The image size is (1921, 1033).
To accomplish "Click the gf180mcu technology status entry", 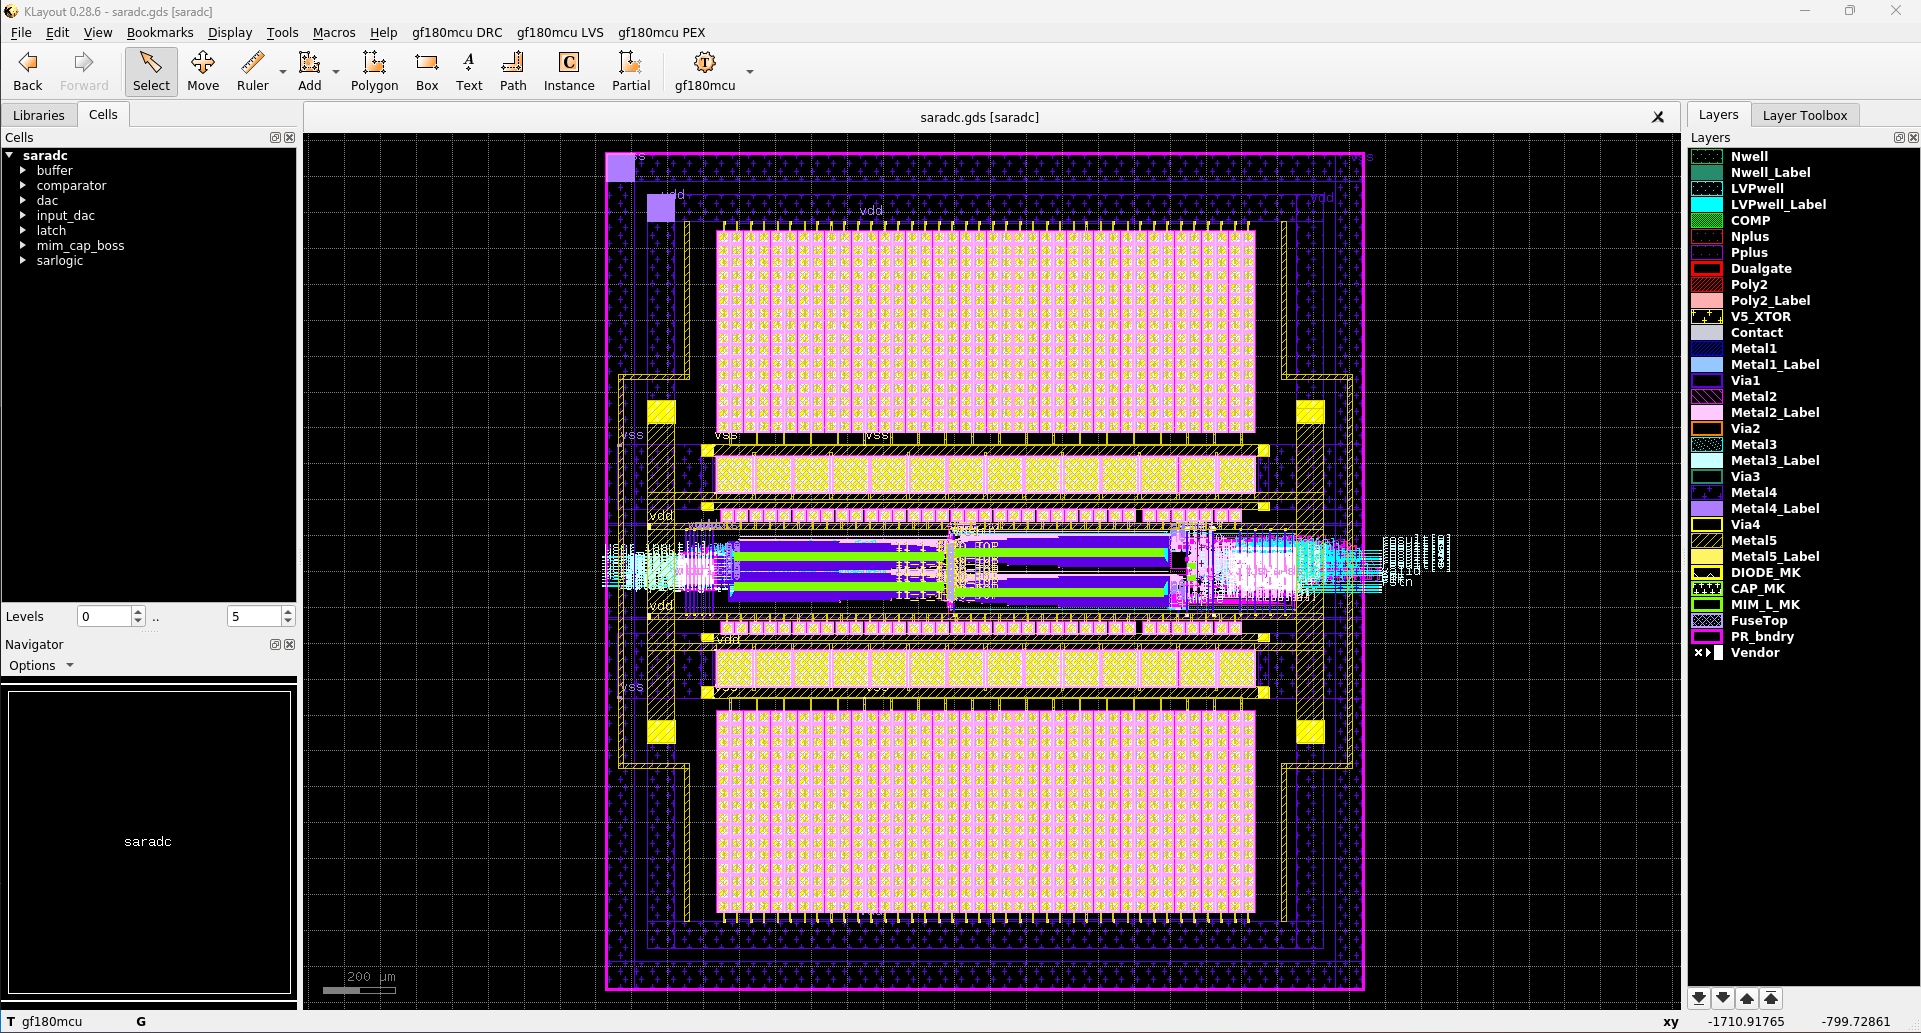I will [x=52, y=1021].
